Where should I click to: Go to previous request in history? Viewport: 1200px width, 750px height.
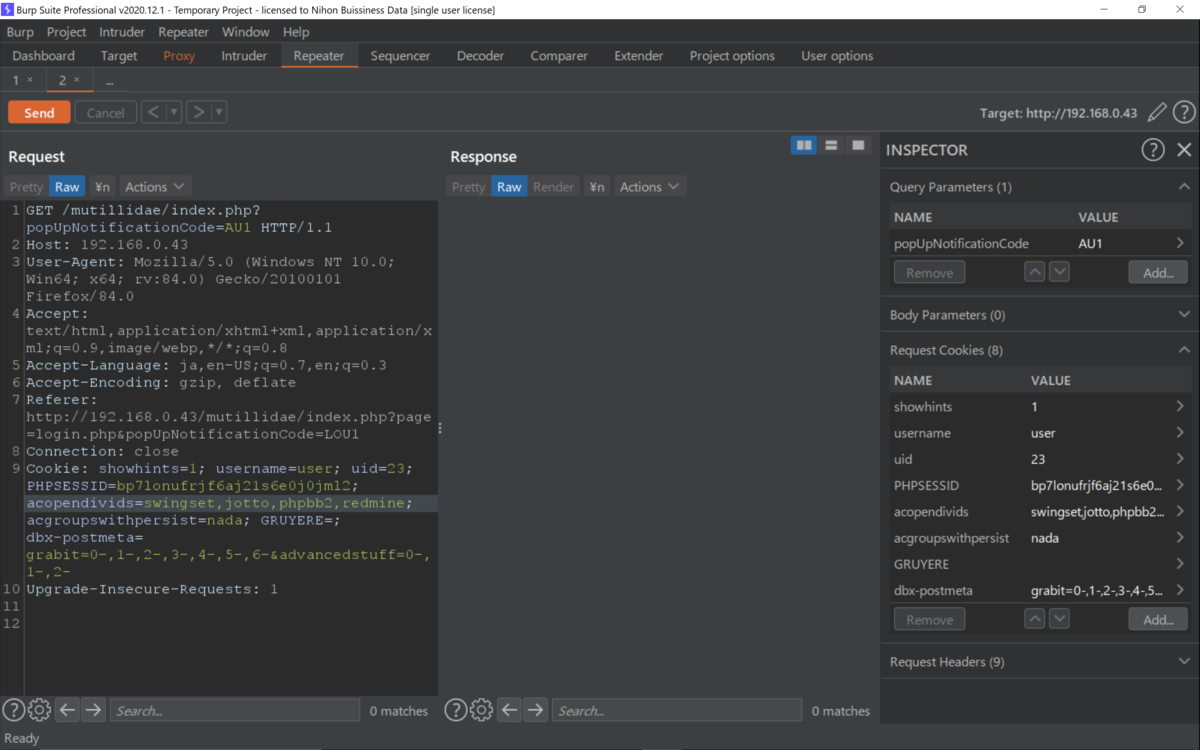coord(153,112)
